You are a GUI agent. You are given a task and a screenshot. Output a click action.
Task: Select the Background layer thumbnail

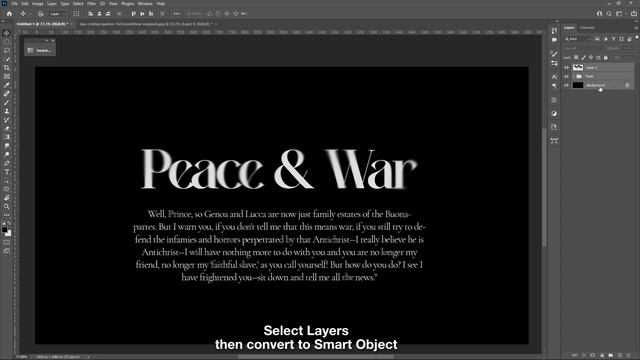pos(578,85)
